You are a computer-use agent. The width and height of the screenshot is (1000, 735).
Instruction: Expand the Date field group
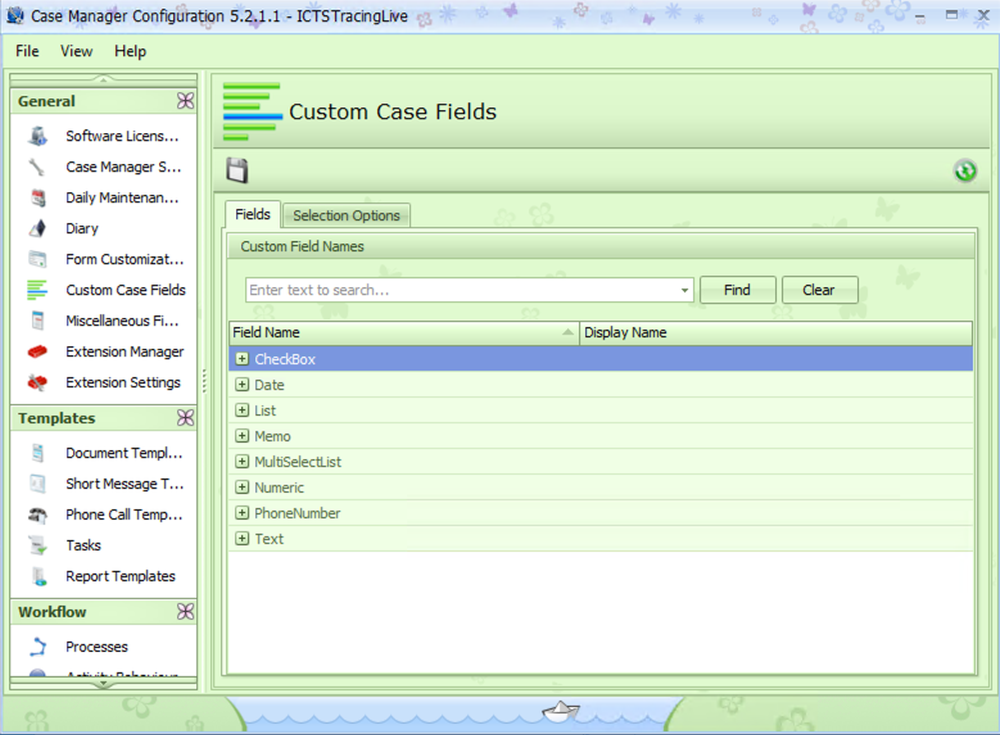242,385
